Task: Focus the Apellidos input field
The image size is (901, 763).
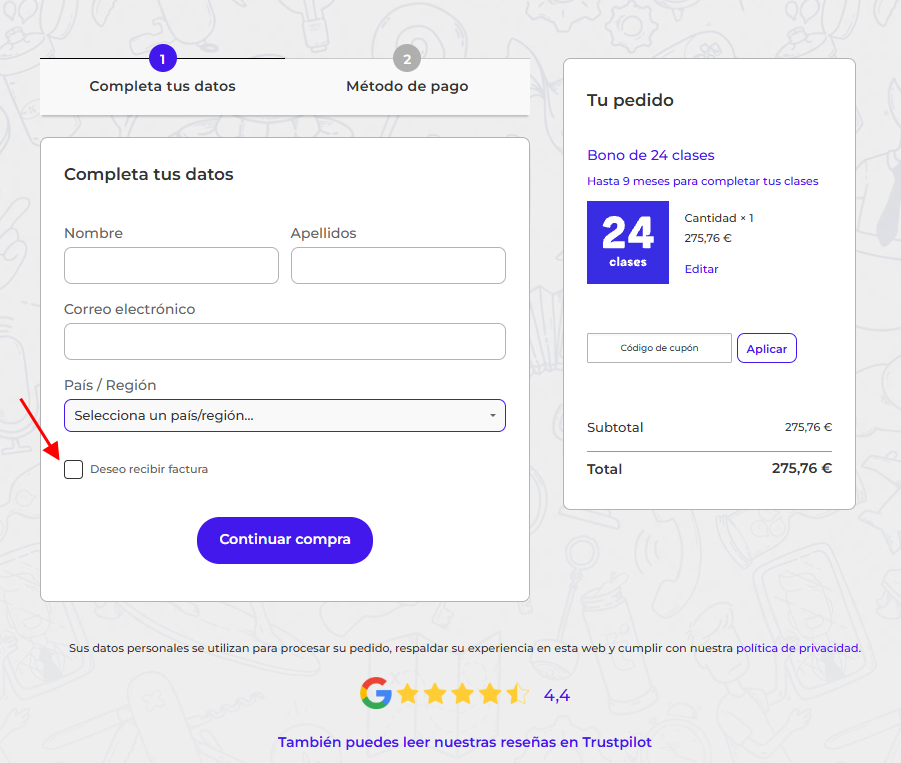Action: (398, 266)
